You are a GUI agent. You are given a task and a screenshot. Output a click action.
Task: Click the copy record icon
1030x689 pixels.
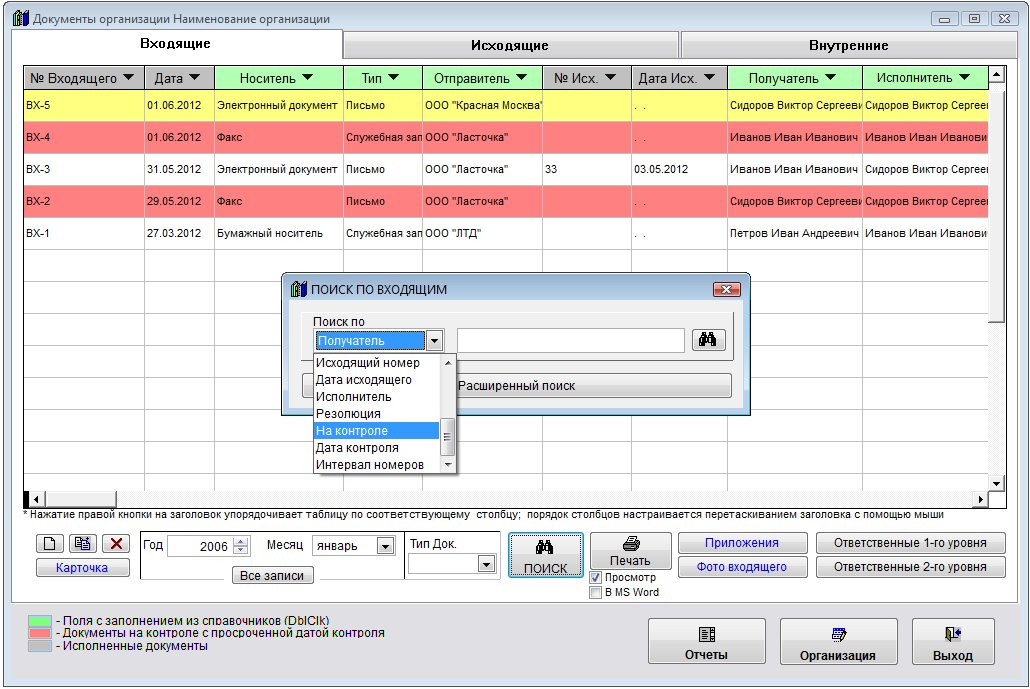pos(82,544)
